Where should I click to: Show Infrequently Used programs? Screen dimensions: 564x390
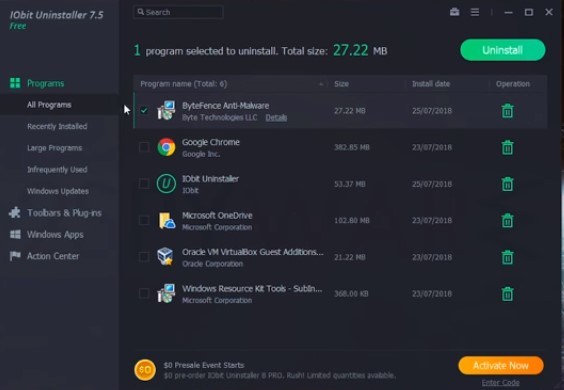click(57, 169)
